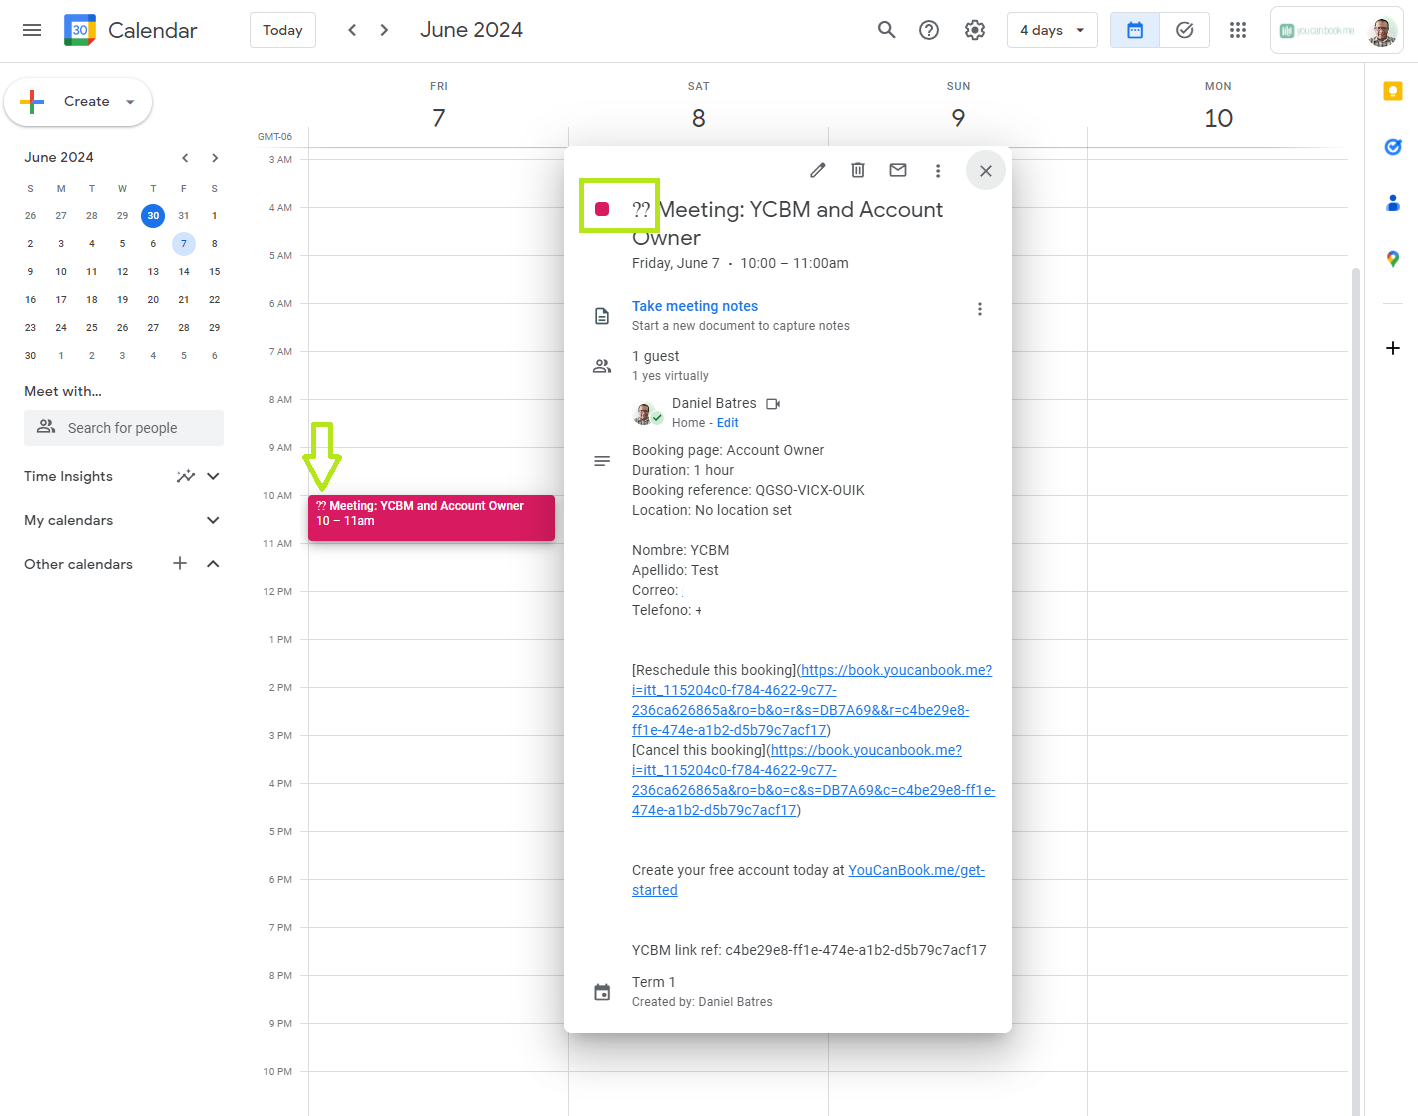Click the video camera icon beside Daniel Batres

(773, 404)
